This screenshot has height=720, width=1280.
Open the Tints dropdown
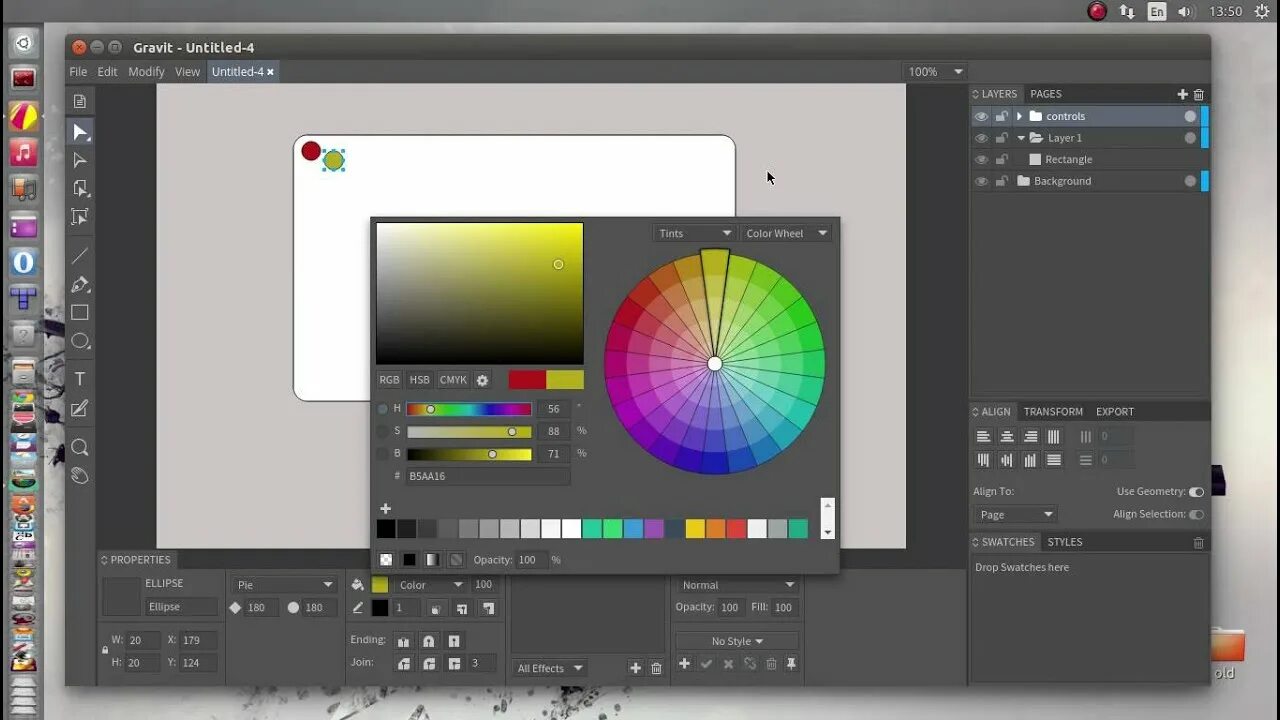click(694, 233)
